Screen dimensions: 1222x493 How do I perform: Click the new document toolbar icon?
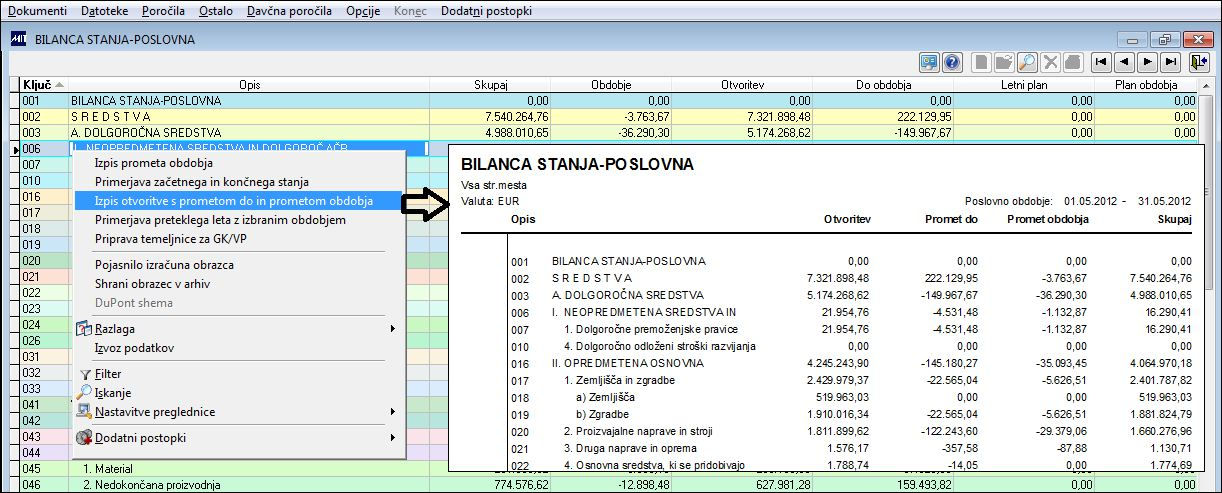983,62
